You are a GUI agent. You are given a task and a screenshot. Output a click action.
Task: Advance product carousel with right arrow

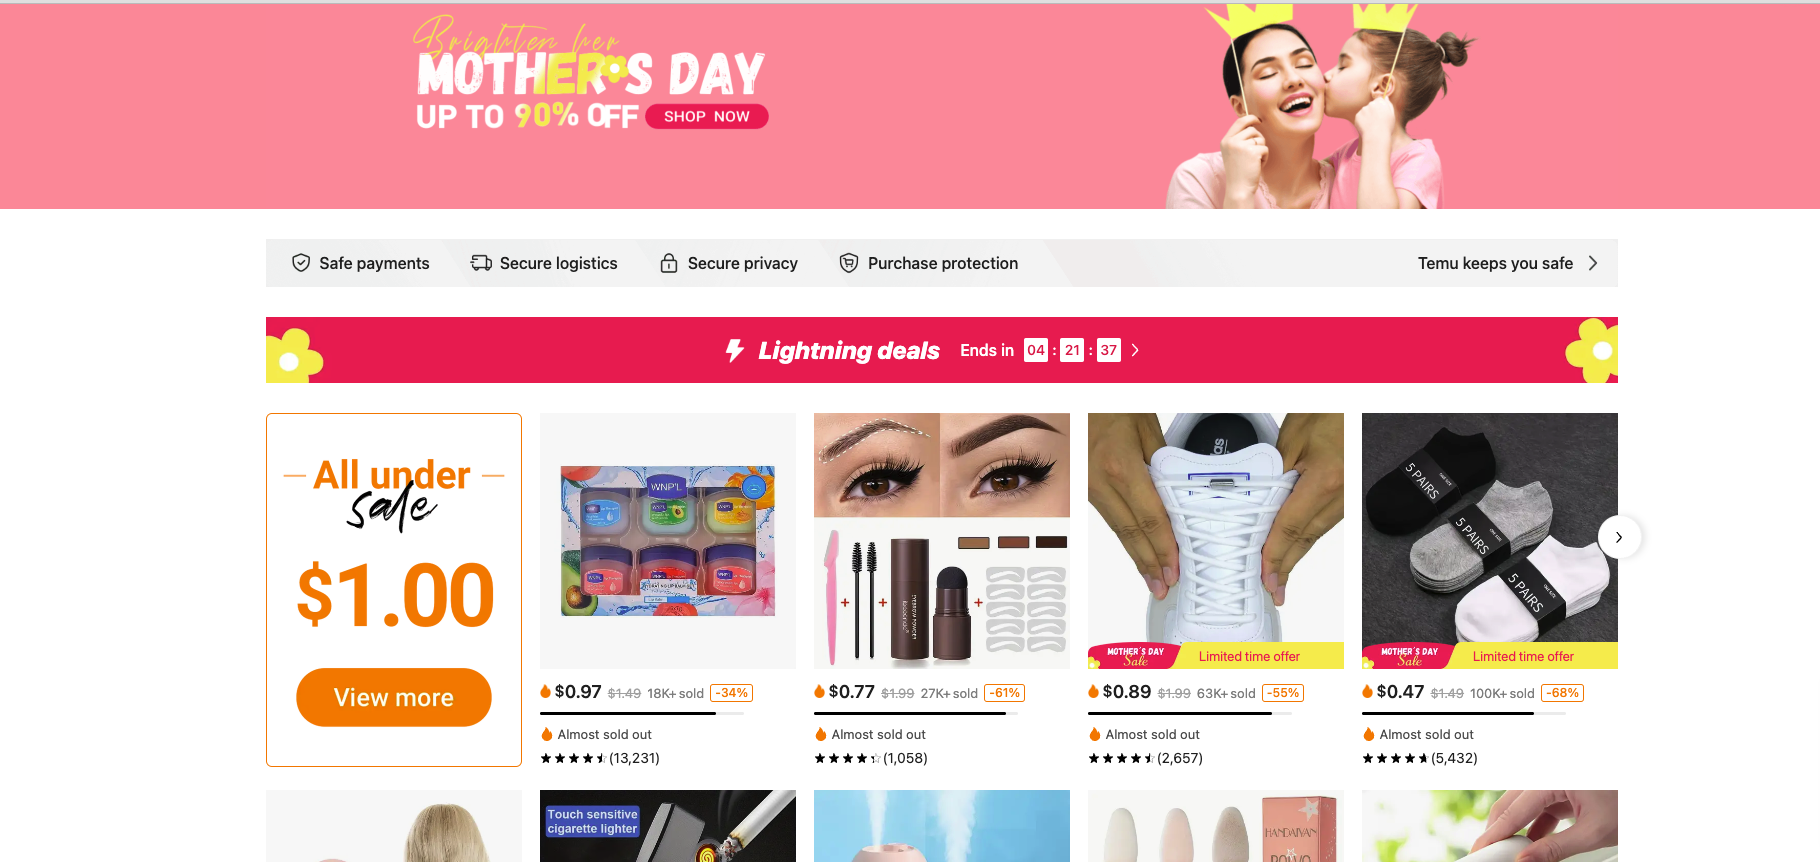pos(1619,537)
